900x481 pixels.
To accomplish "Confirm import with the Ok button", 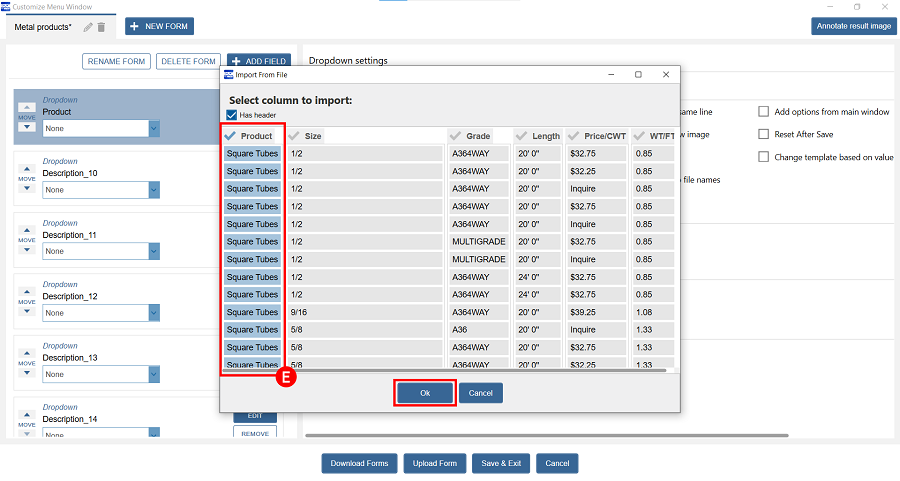I will pos(425,393).
